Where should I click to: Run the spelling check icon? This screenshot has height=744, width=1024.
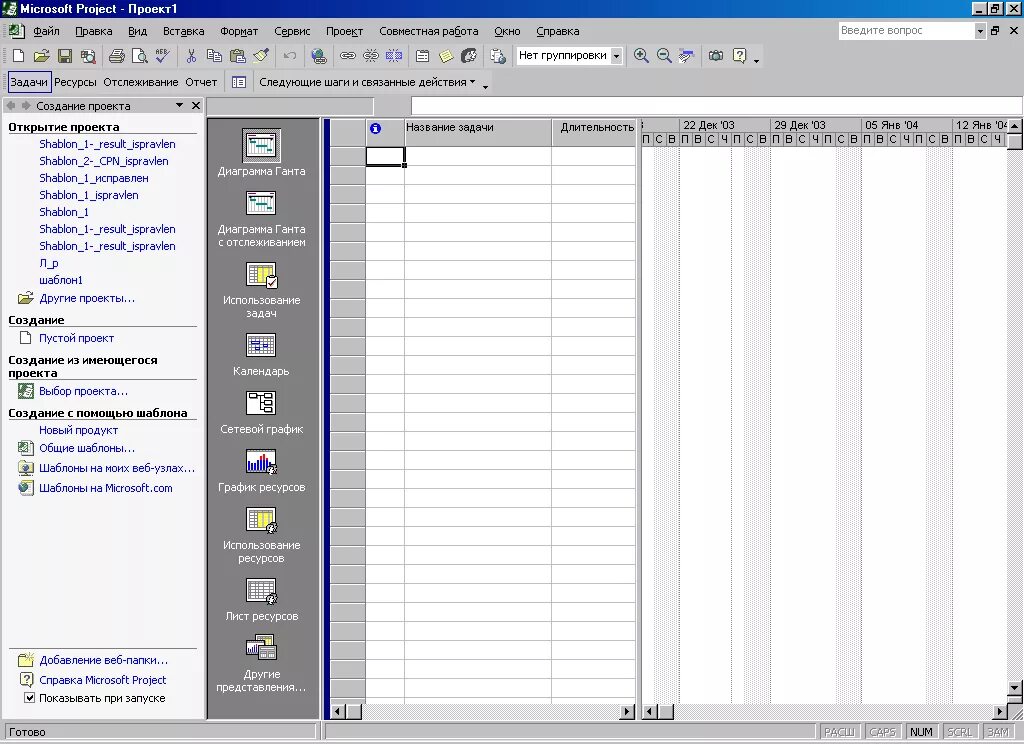click(162, 56)
